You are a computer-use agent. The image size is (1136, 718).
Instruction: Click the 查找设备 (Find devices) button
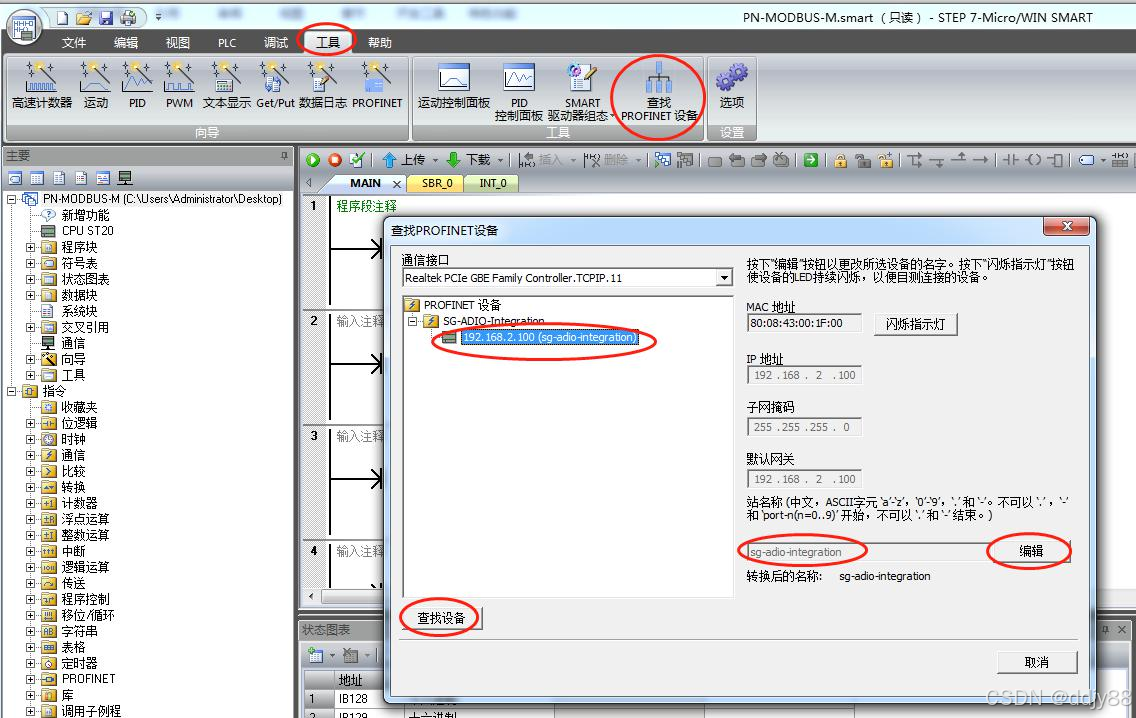coord(442,618)
